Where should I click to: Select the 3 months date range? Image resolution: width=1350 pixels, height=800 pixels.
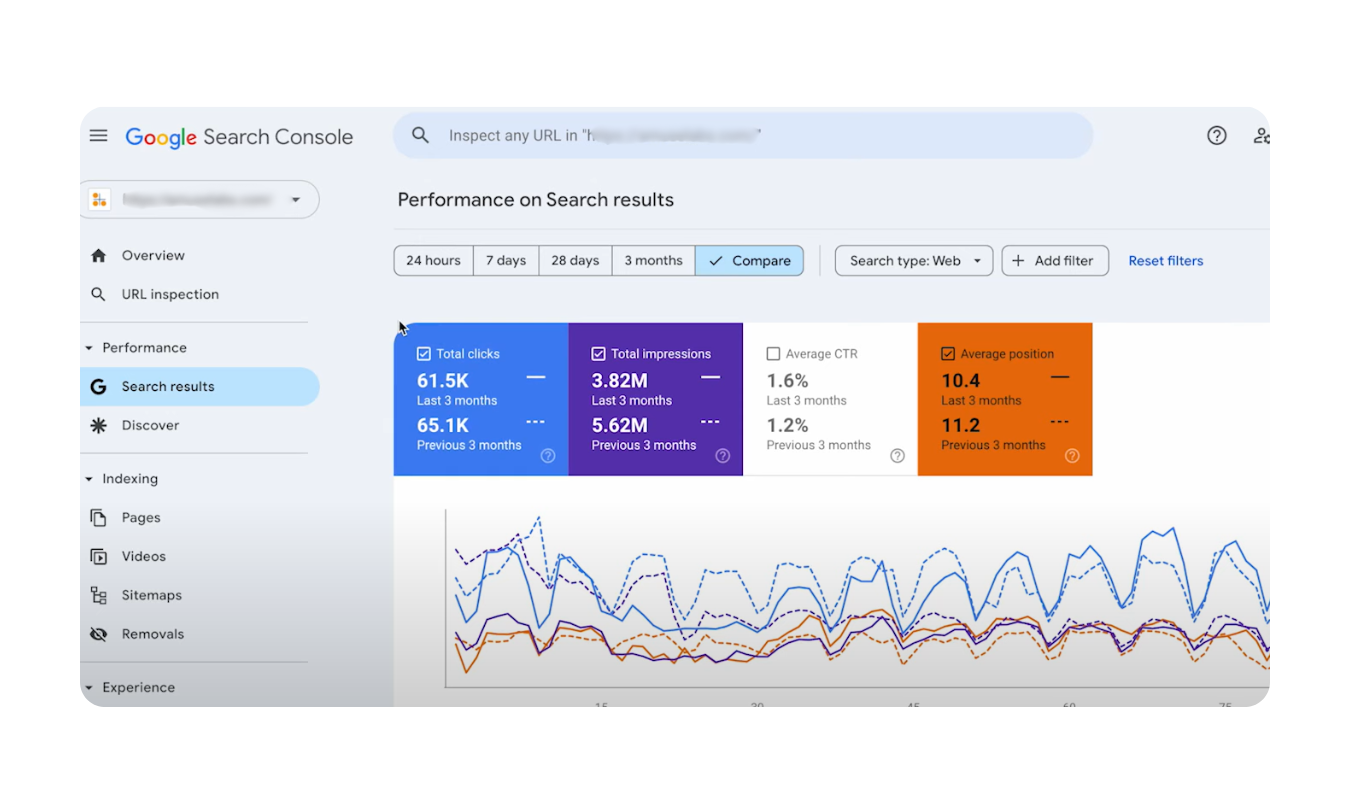pyautogui.click(x=653, y=260)
